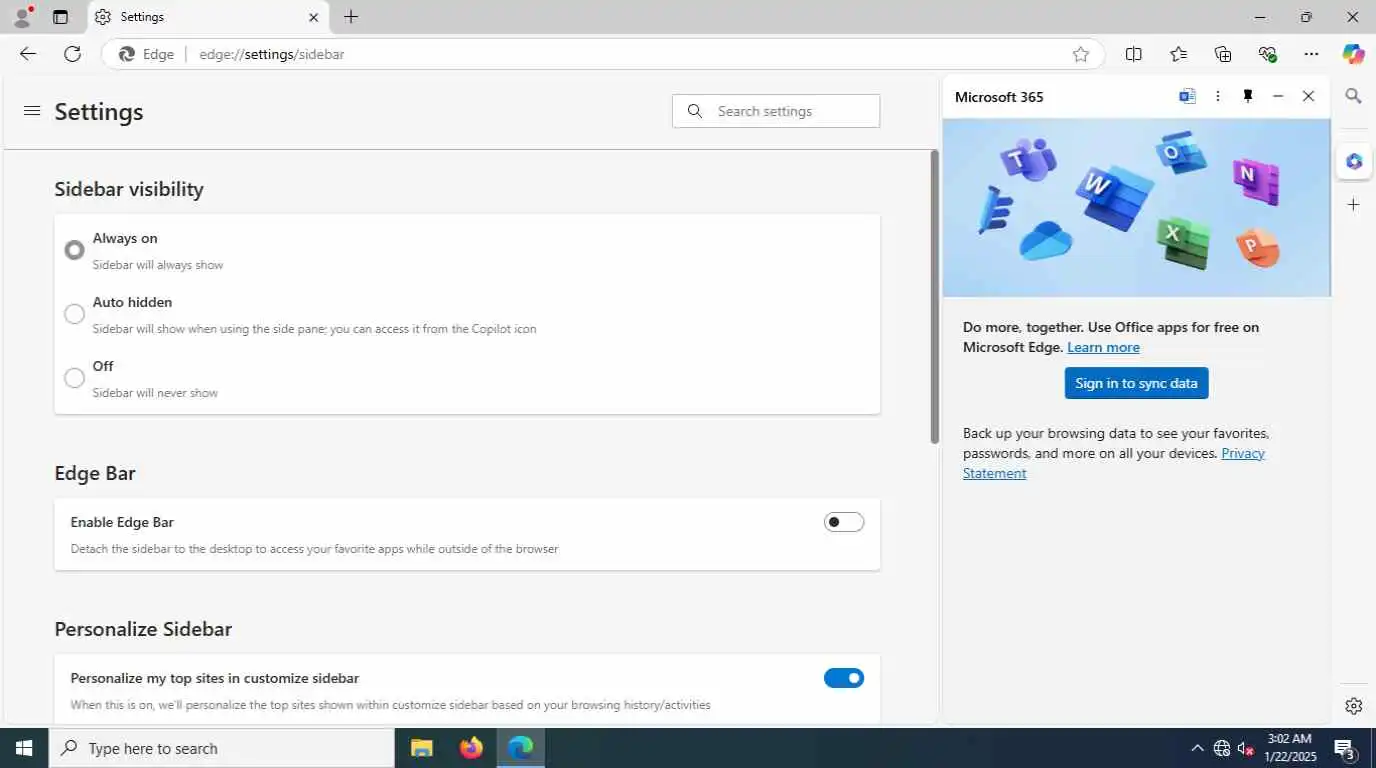Click settings page vertical scrollbar

(x=935, y=297)
